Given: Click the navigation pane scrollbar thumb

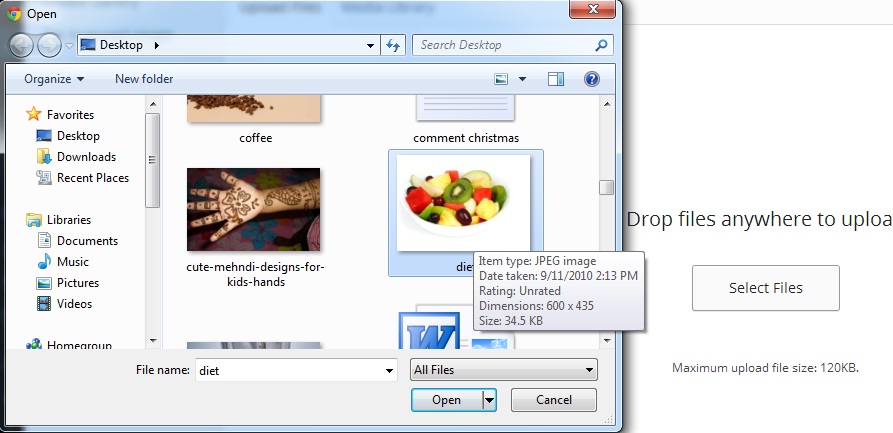Looking at the screenshot, I should (x=152, y=160).
